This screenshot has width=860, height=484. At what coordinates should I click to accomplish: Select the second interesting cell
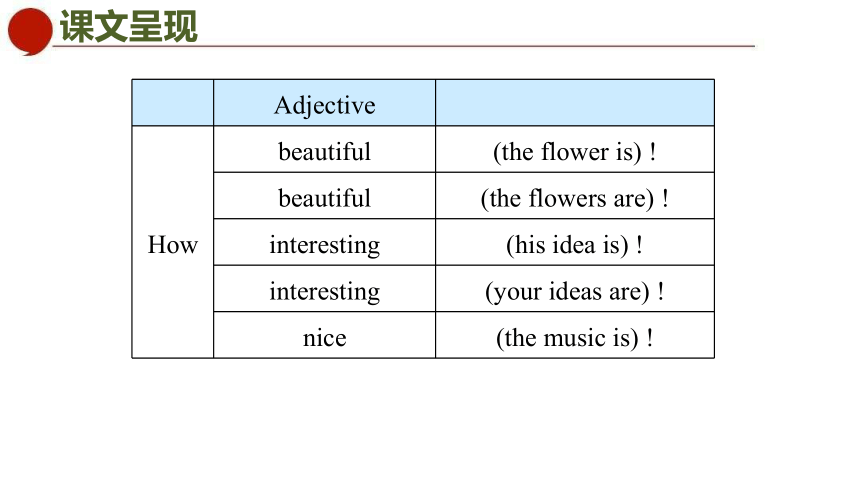click(x=325, y=289)
